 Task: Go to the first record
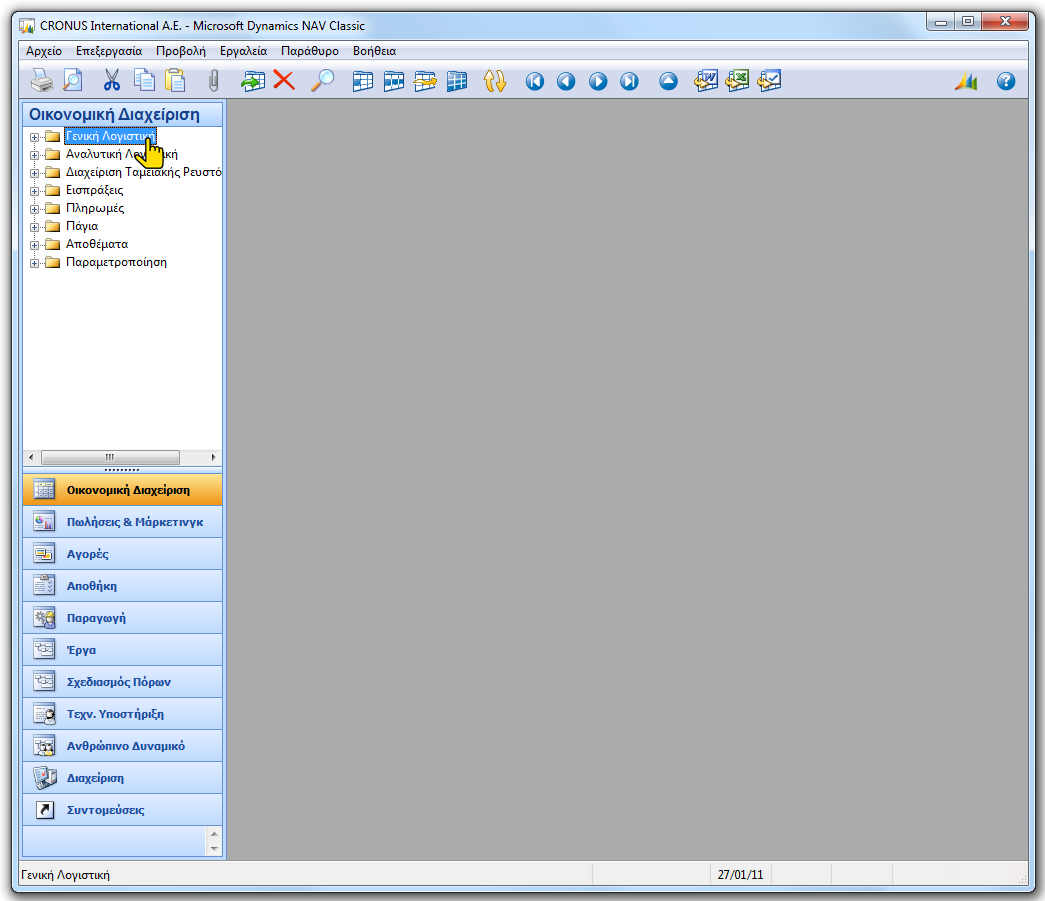click(x=534, y=81)
